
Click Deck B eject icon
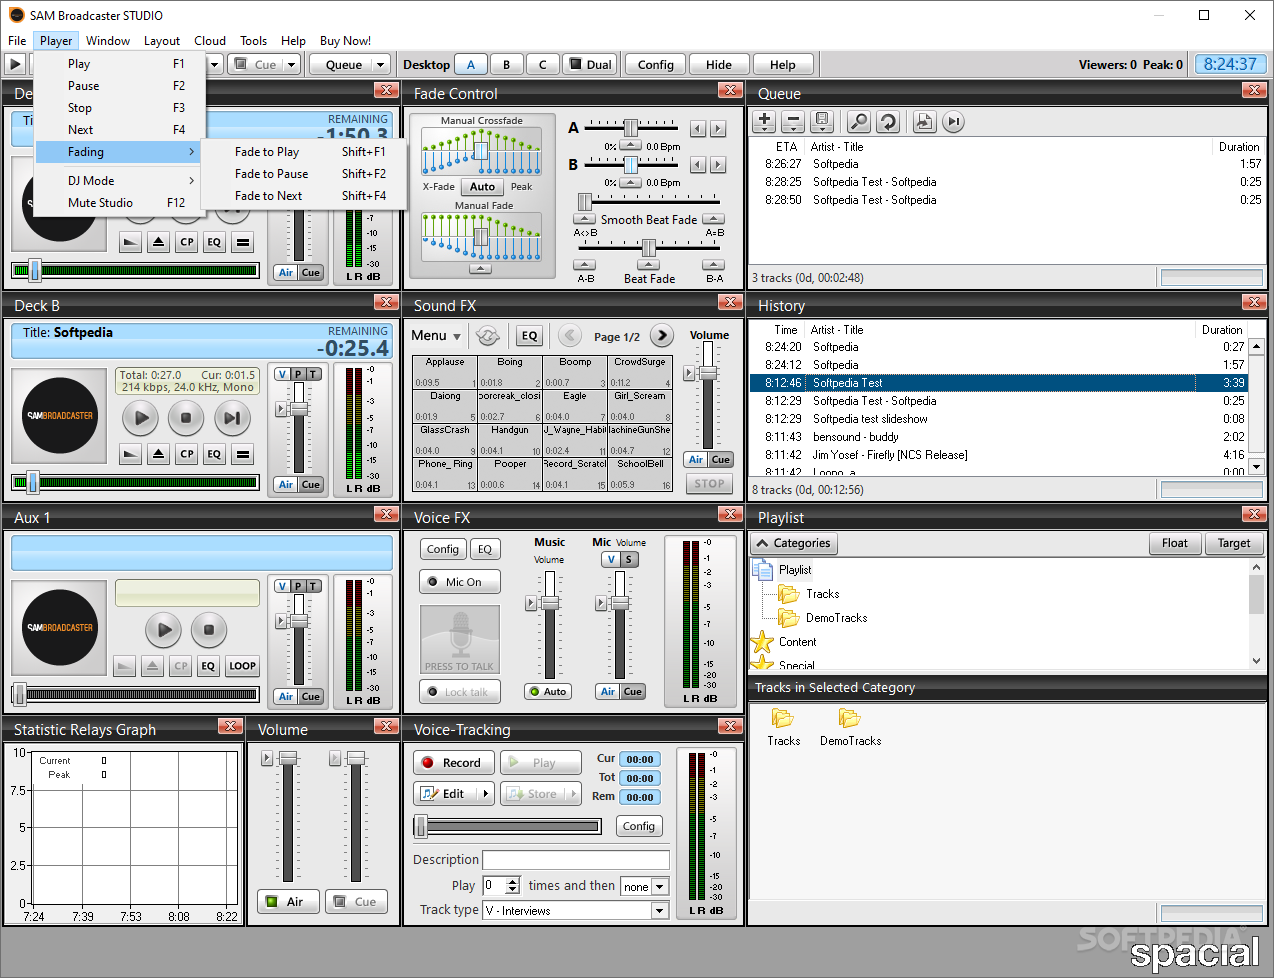158,454
